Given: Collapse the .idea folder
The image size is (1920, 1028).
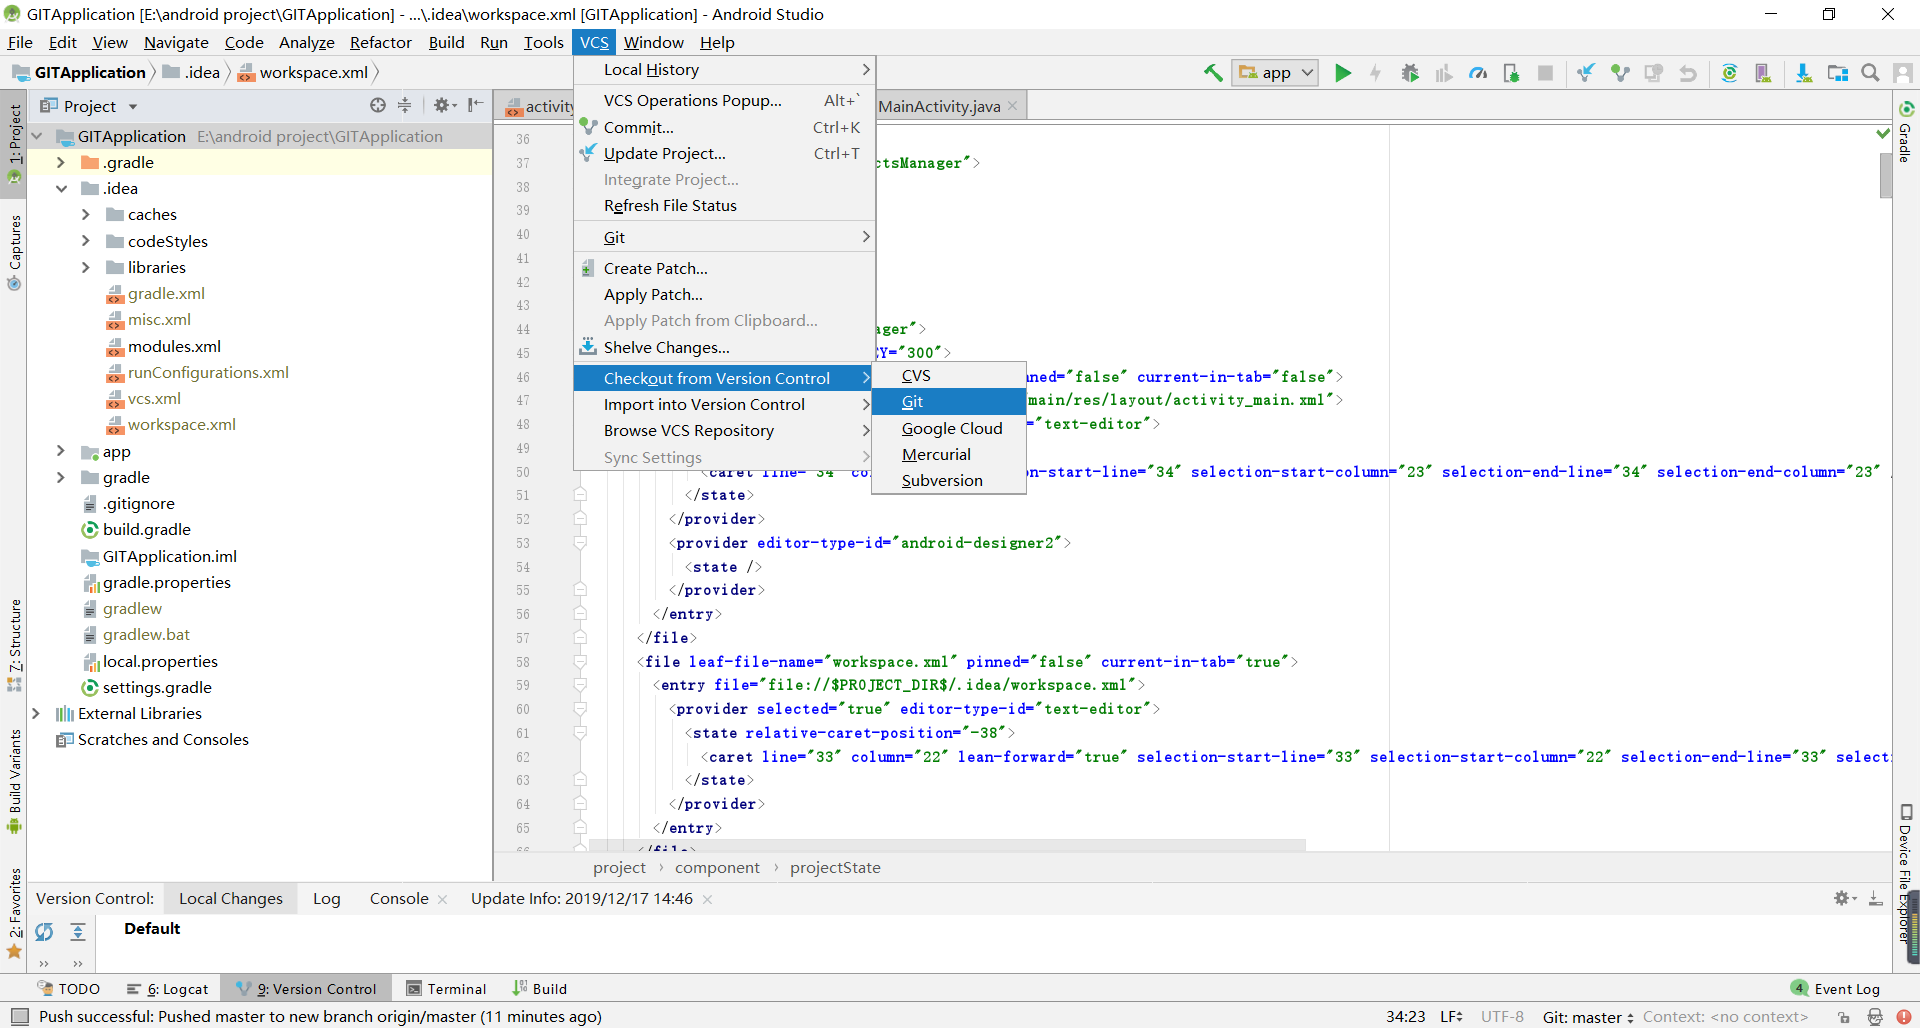Looking at the screenshot, I should [x=62, y=188].
